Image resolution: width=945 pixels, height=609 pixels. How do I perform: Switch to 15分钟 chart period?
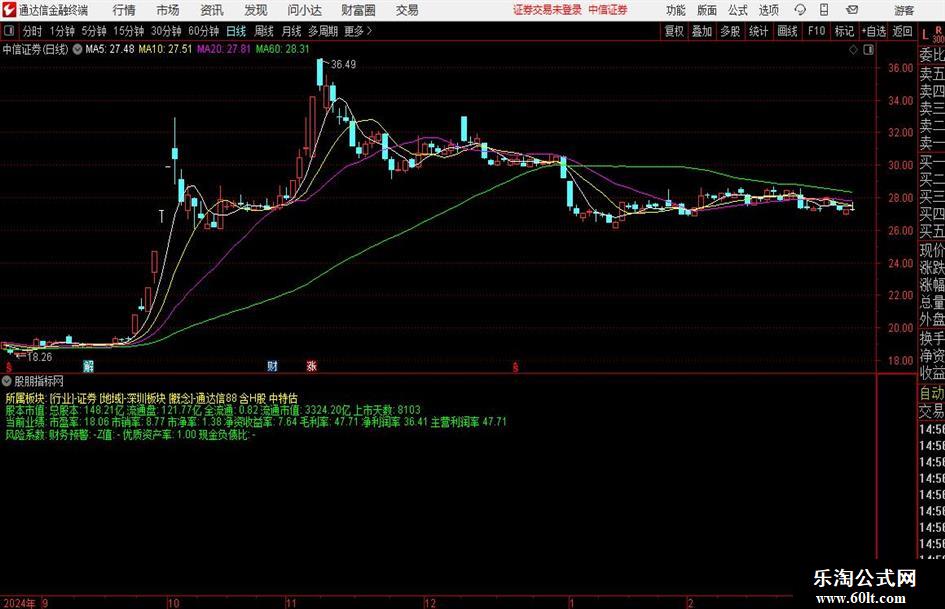tap(129, 31)
